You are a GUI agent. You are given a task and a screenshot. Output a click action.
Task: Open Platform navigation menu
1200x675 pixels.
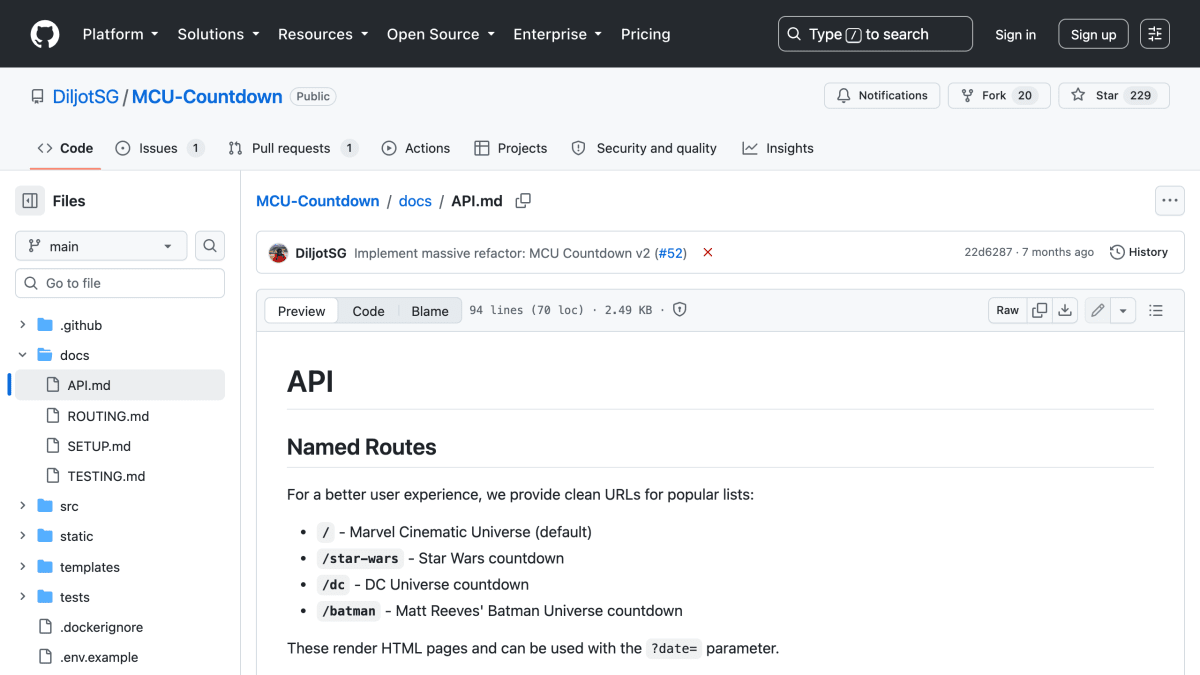click(120, 34)
